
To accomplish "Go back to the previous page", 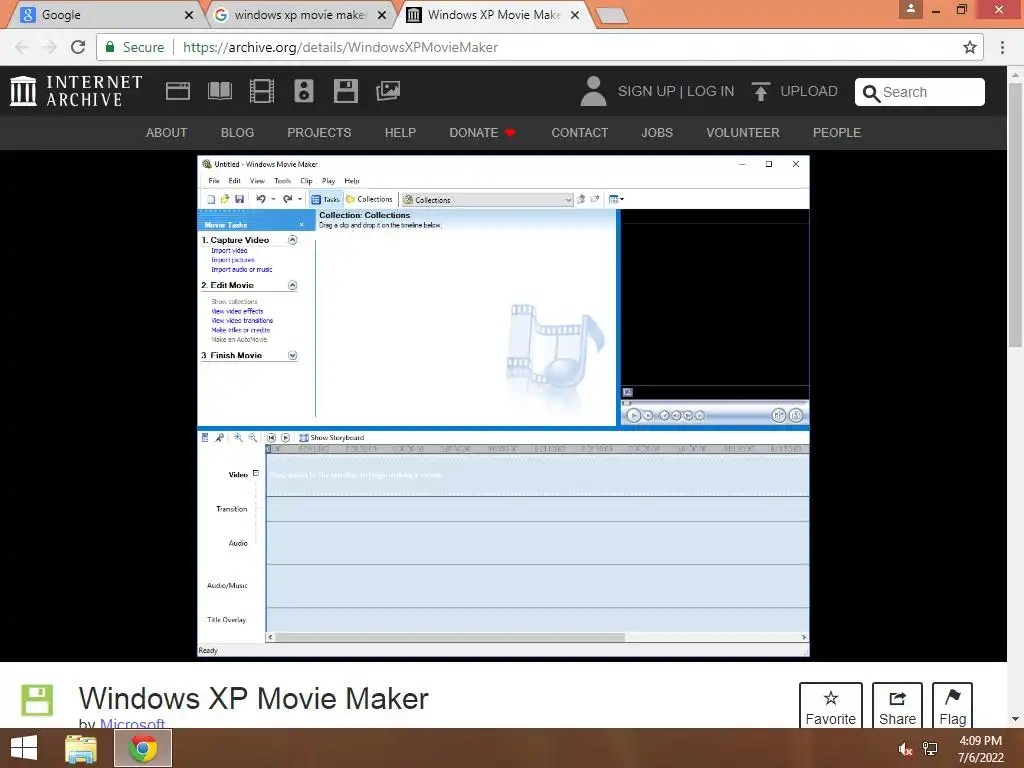I will click(22, 47).
